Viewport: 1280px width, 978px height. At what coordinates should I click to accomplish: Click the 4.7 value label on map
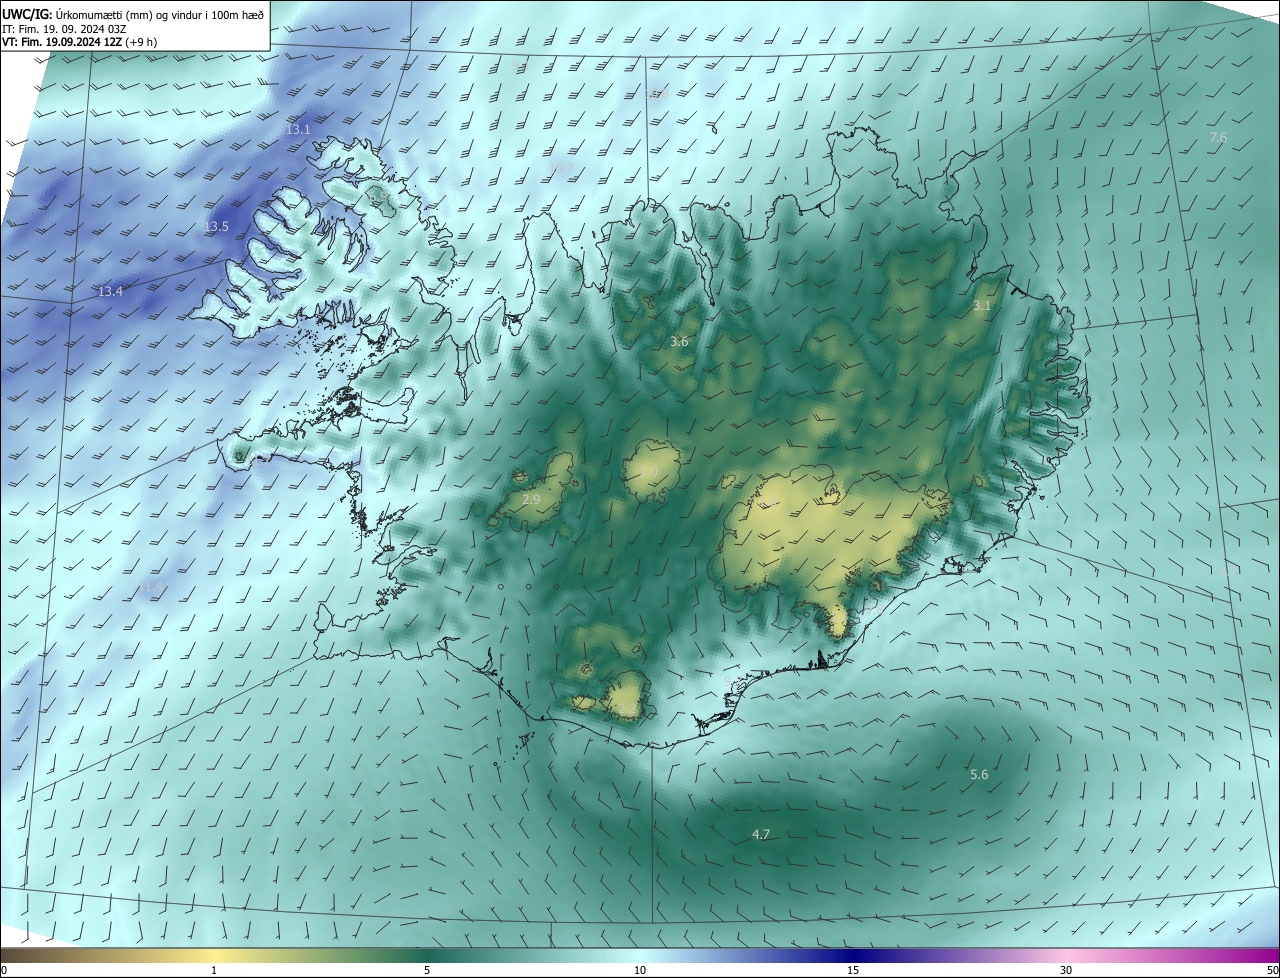click(761, 834)
